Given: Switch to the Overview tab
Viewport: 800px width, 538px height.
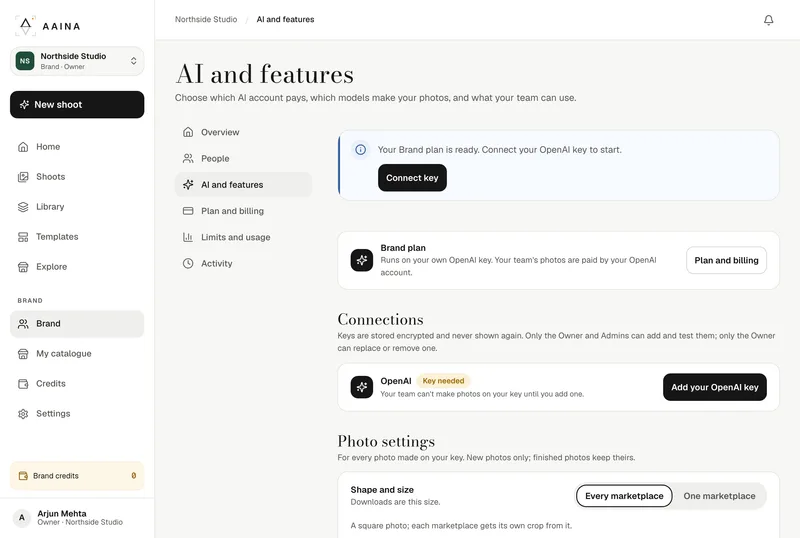Looking at the screenshot, I should 243,132.
